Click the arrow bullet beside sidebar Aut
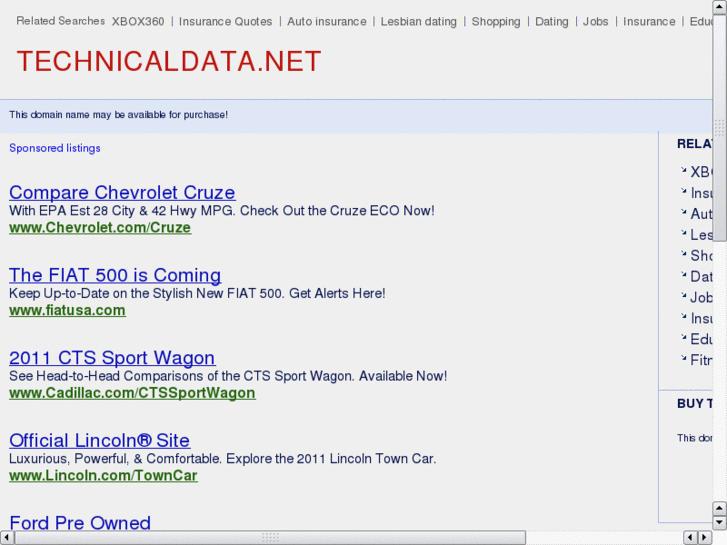The width and height of the screenshot is (727, 545). (683, 212)
